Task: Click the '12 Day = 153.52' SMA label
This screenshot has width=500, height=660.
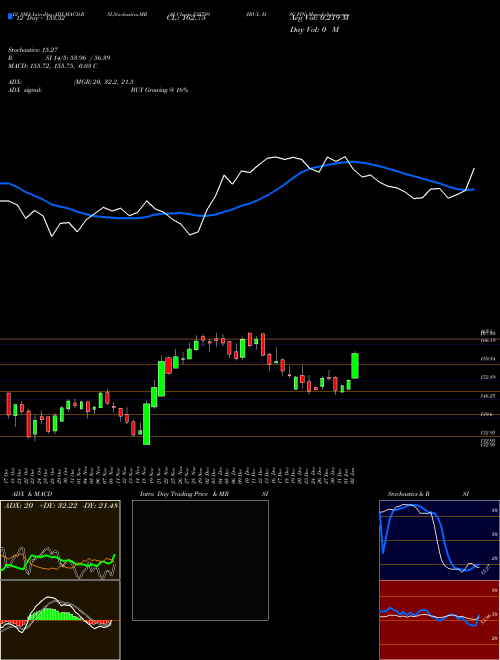Action: 40,18
